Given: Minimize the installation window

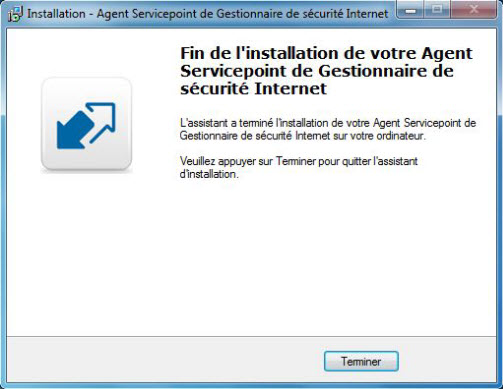Looking at the screenshot, I should coord(410,10).
